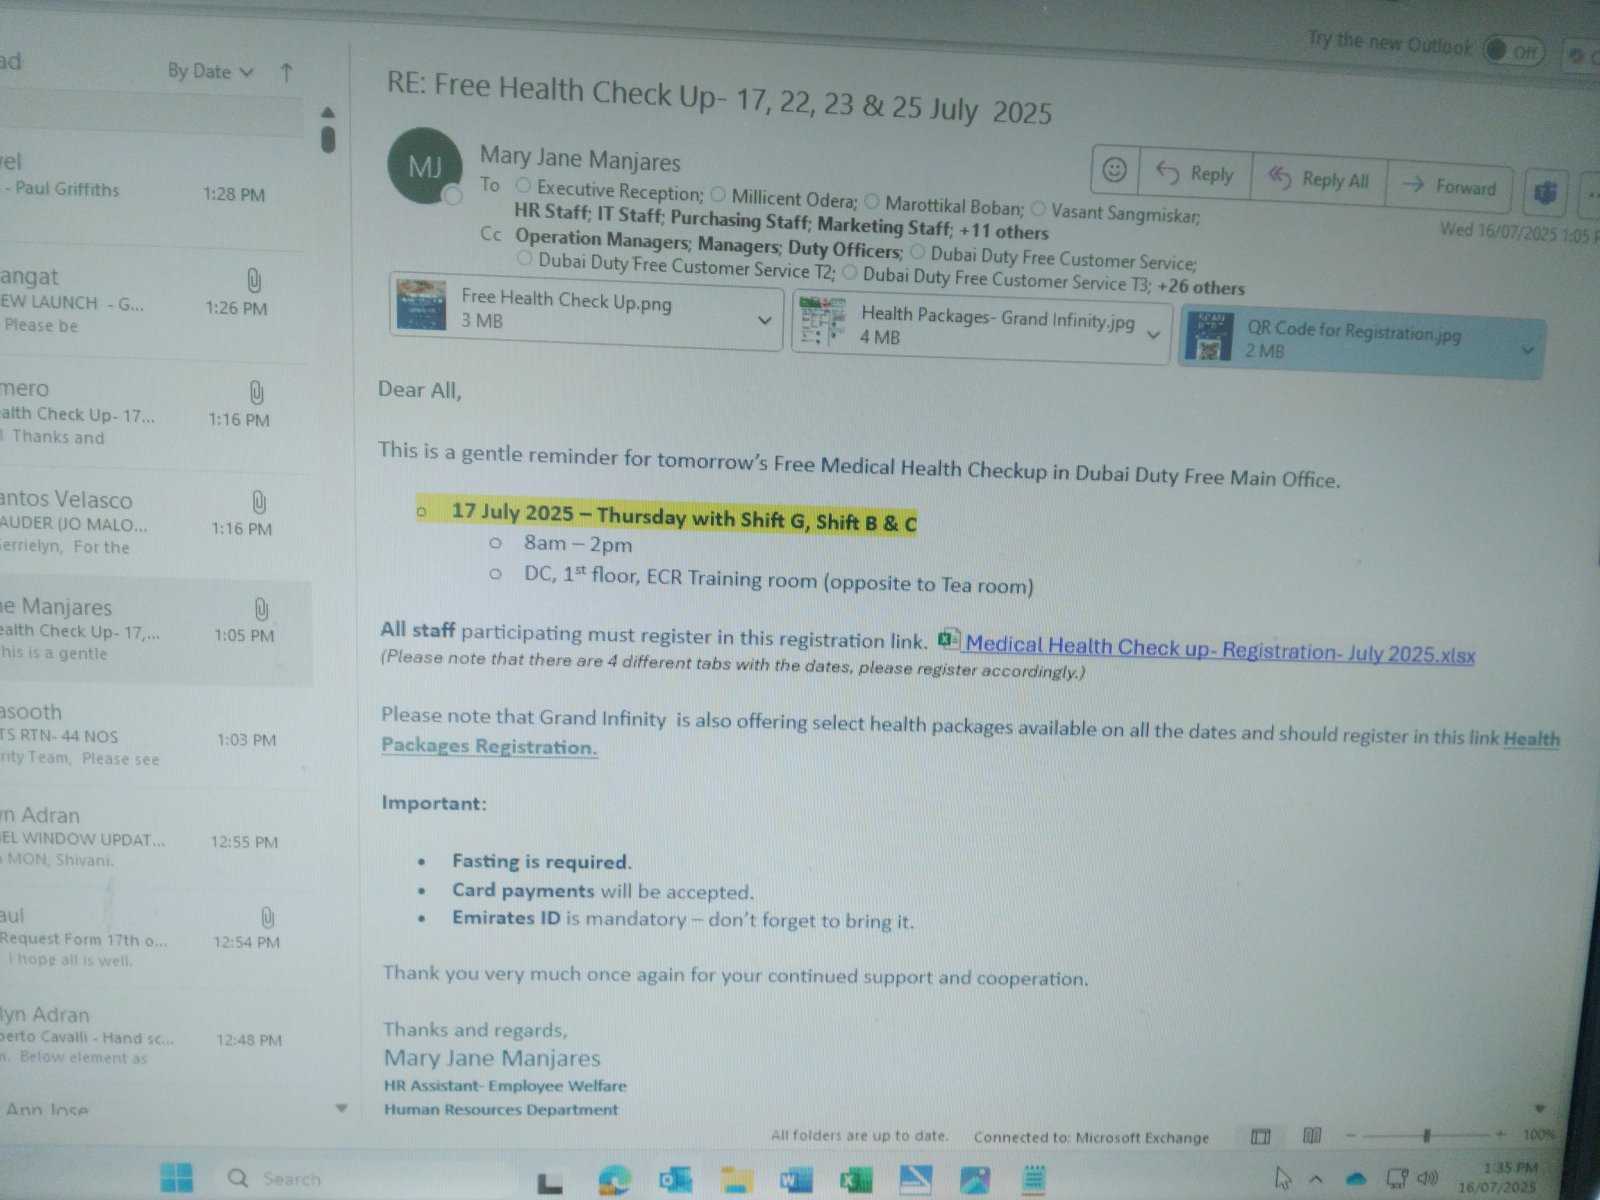
Task: Click Reply All button
Action: [x=1319, y=179]
